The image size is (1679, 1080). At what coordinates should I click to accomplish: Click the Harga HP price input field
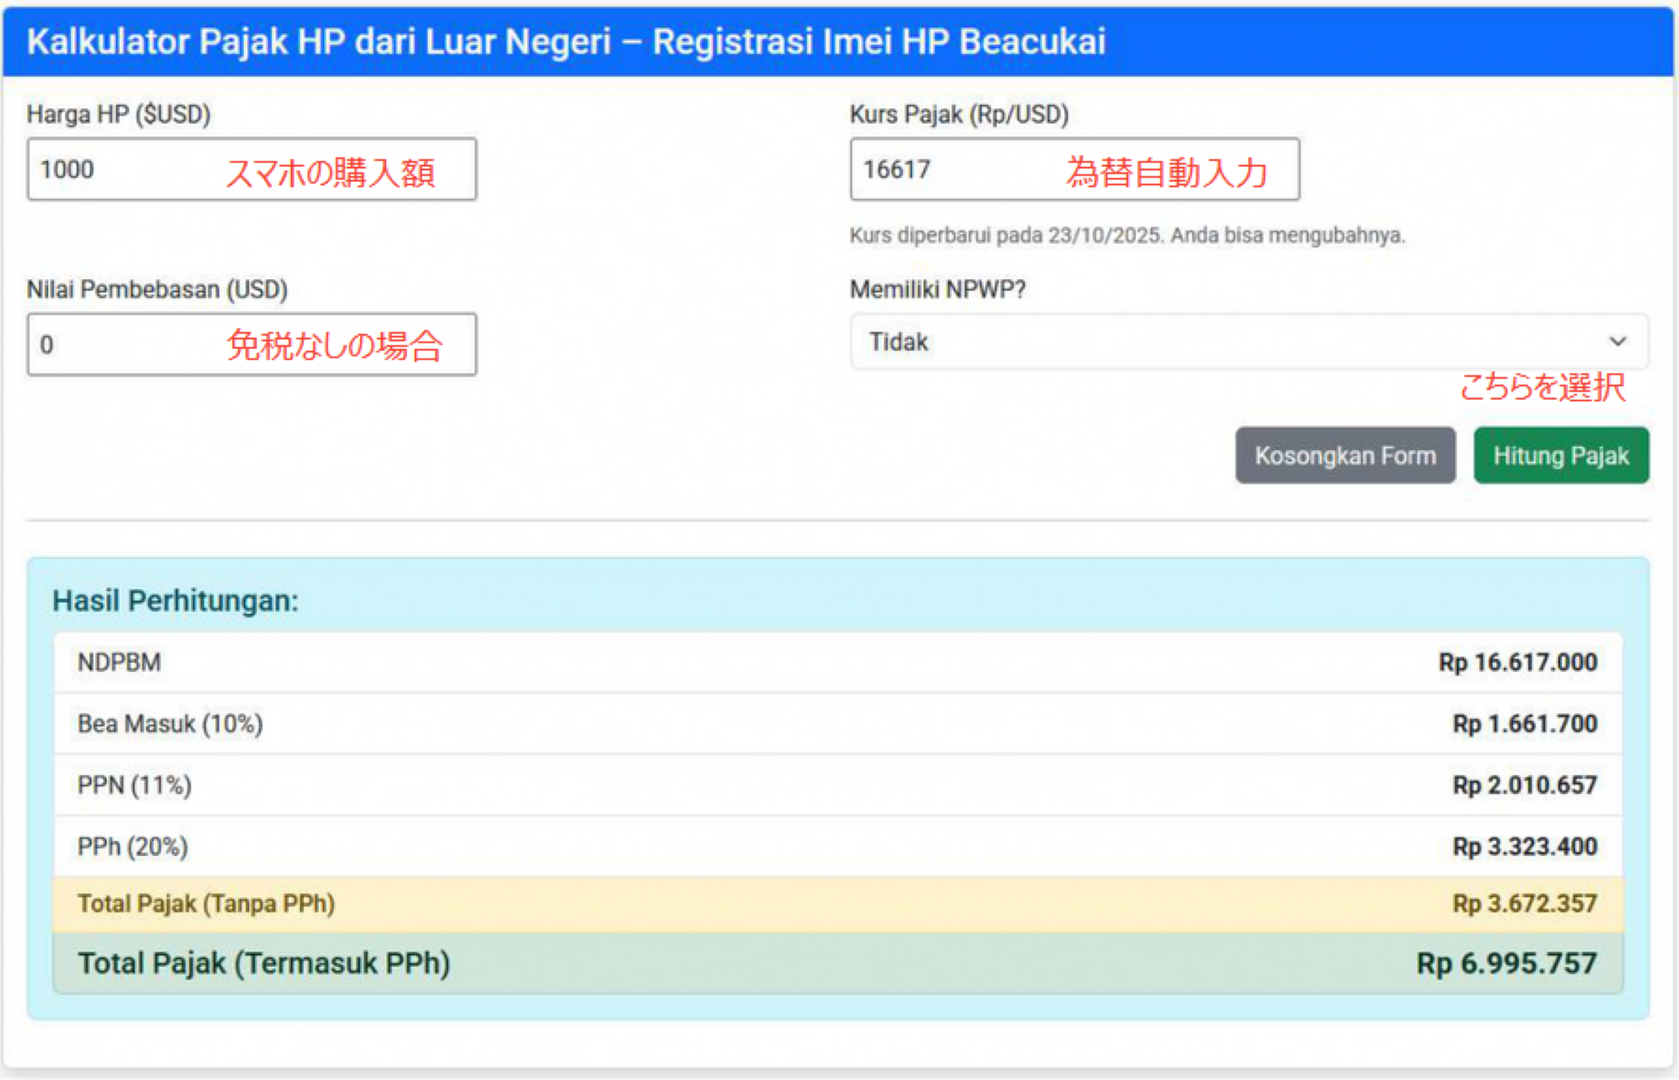251,170
